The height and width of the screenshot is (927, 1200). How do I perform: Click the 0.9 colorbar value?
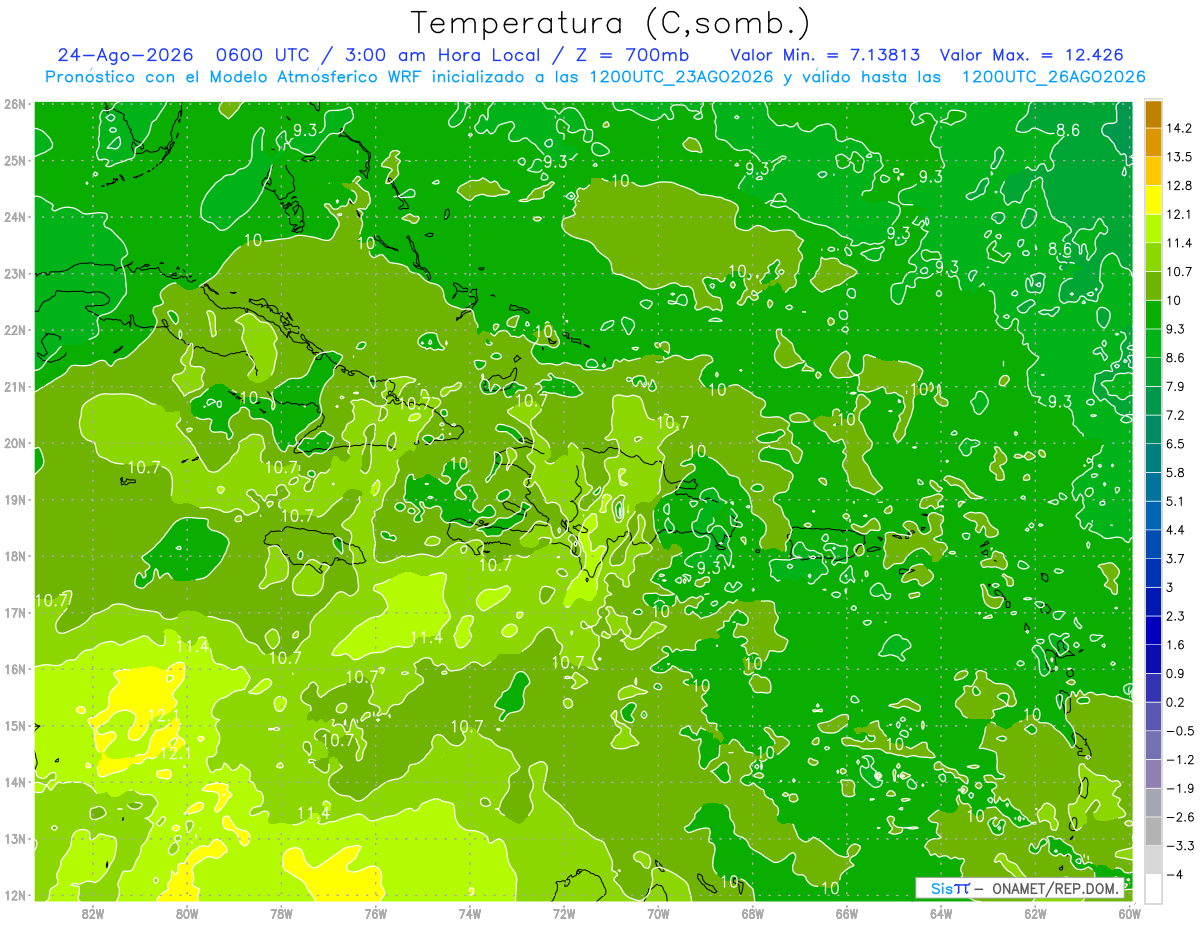click(1175, 673)
